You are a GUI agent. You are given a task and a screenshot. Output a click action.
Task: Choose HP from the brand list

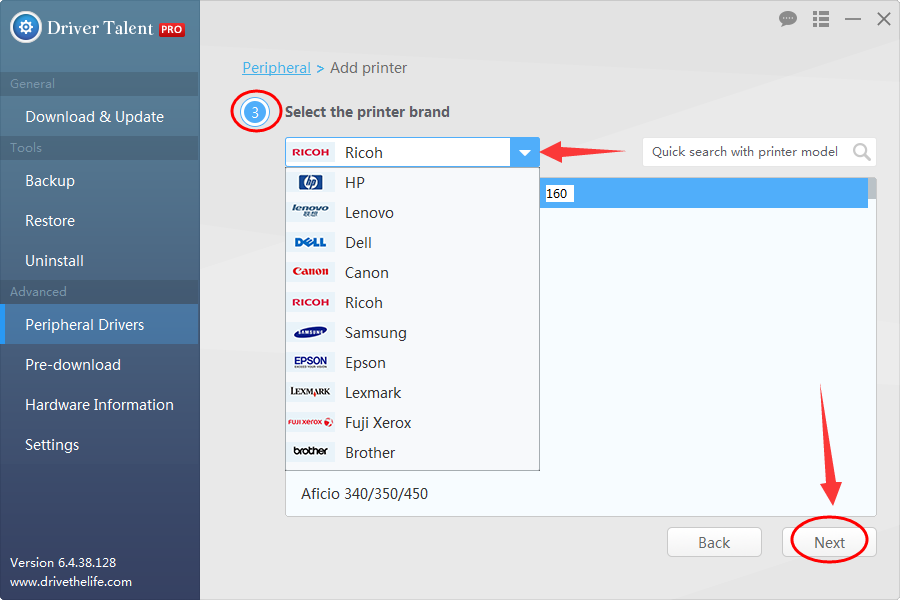(412, 183)
